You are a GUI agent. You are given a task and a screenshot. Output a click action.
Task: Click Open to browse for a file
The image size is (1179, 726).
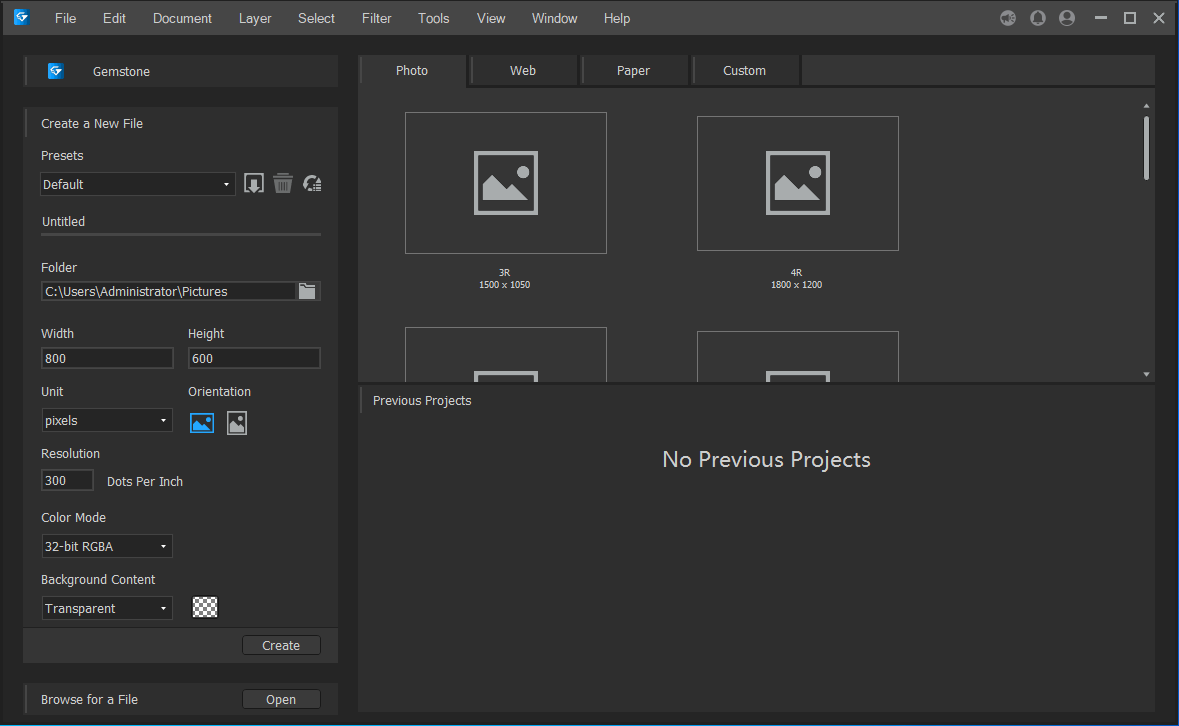pos(281,699)
